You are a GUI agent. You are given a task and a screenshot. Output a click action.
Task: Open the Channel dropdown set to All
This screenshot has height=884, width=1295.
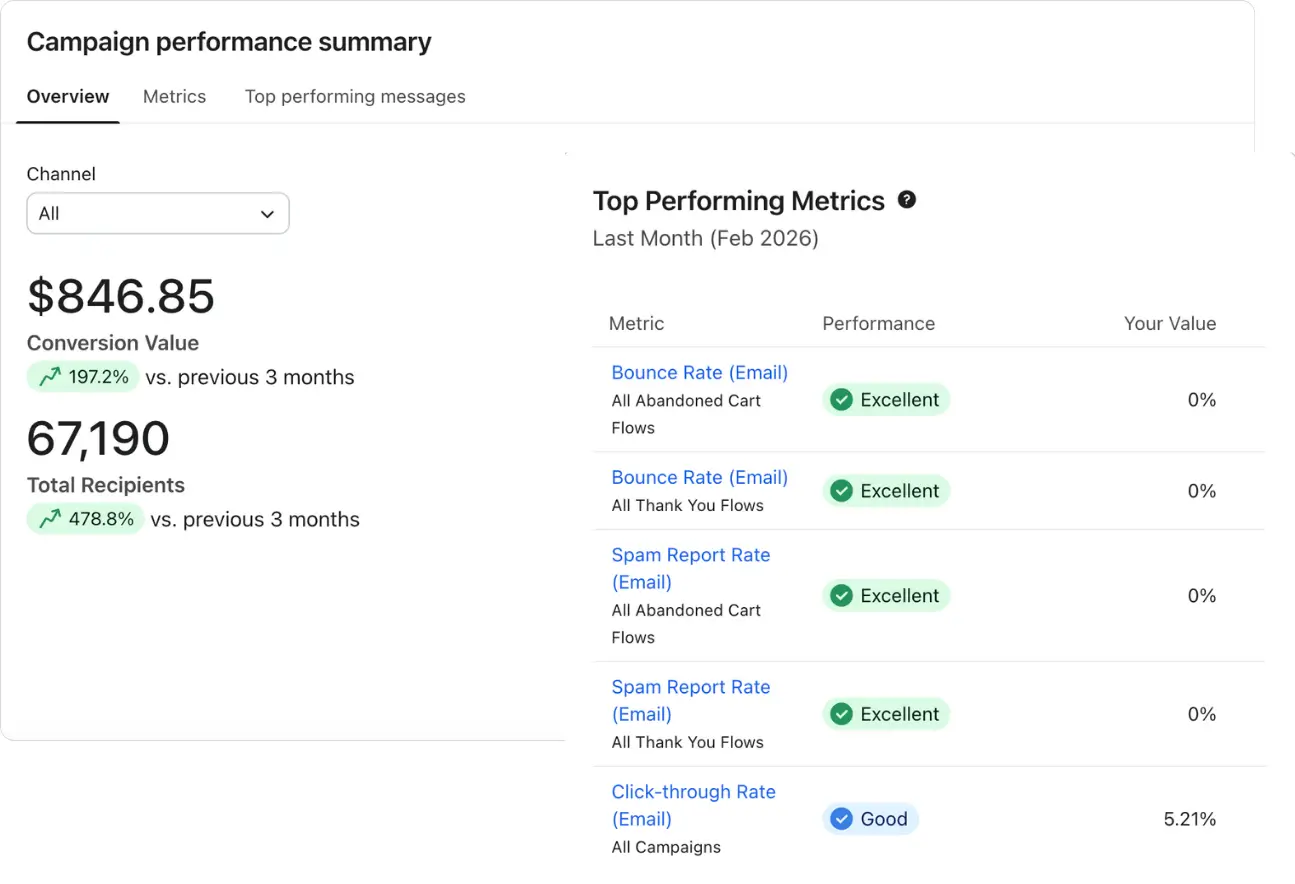158,213
